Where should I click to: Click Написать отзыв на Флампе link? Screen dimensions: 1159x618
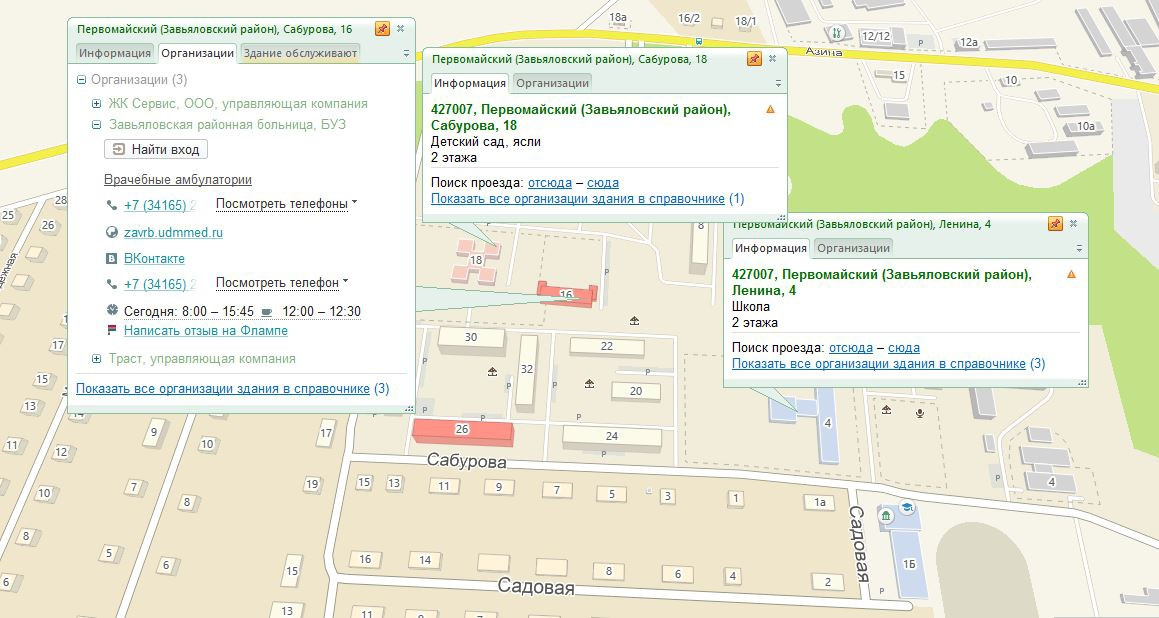coord(205,330)
